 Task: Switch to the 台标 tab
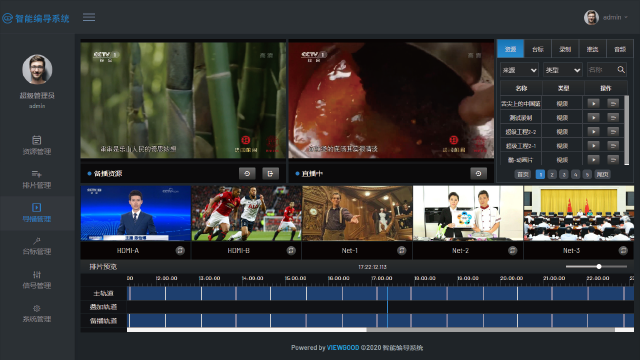(x=538, y=49)
